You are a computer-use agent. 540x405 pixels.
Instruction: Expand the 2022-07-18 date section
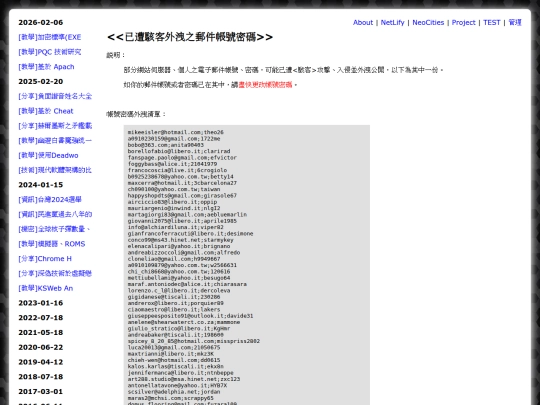click(41, 318)
